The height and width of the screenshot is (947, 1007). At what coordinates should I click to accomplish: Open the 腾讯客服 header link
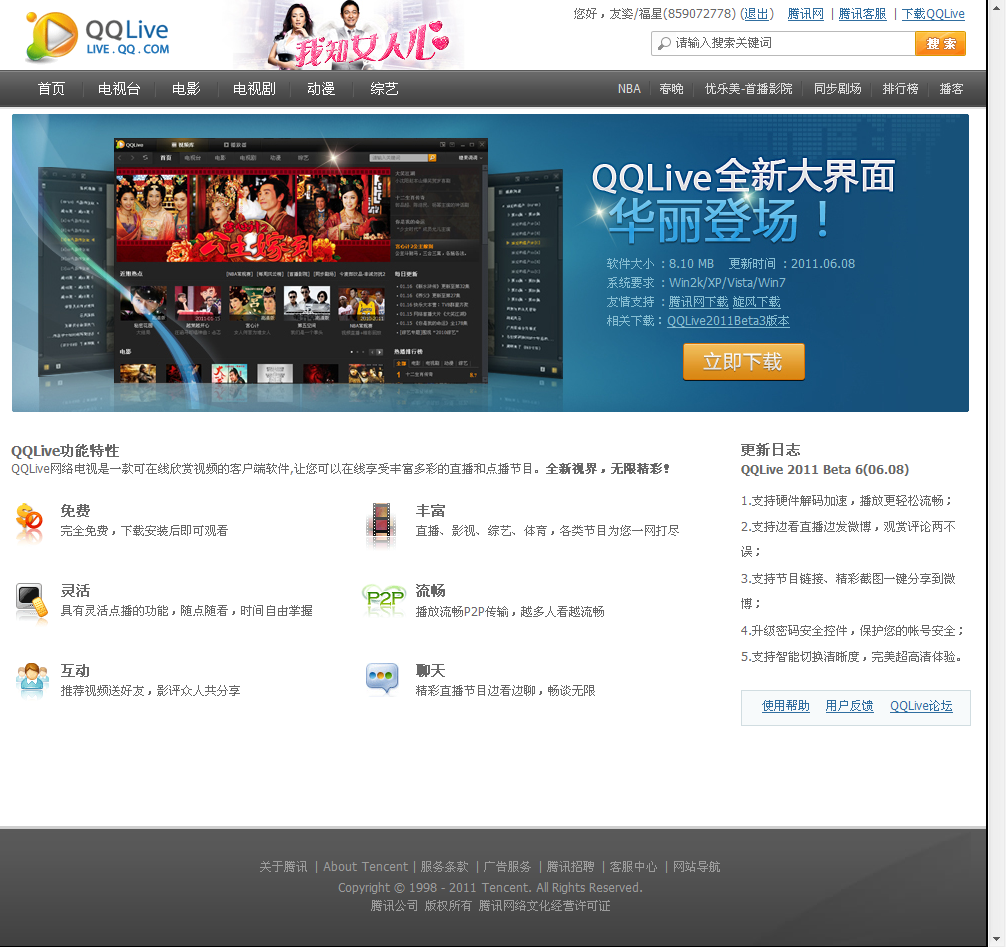click(x=863, y=13)
